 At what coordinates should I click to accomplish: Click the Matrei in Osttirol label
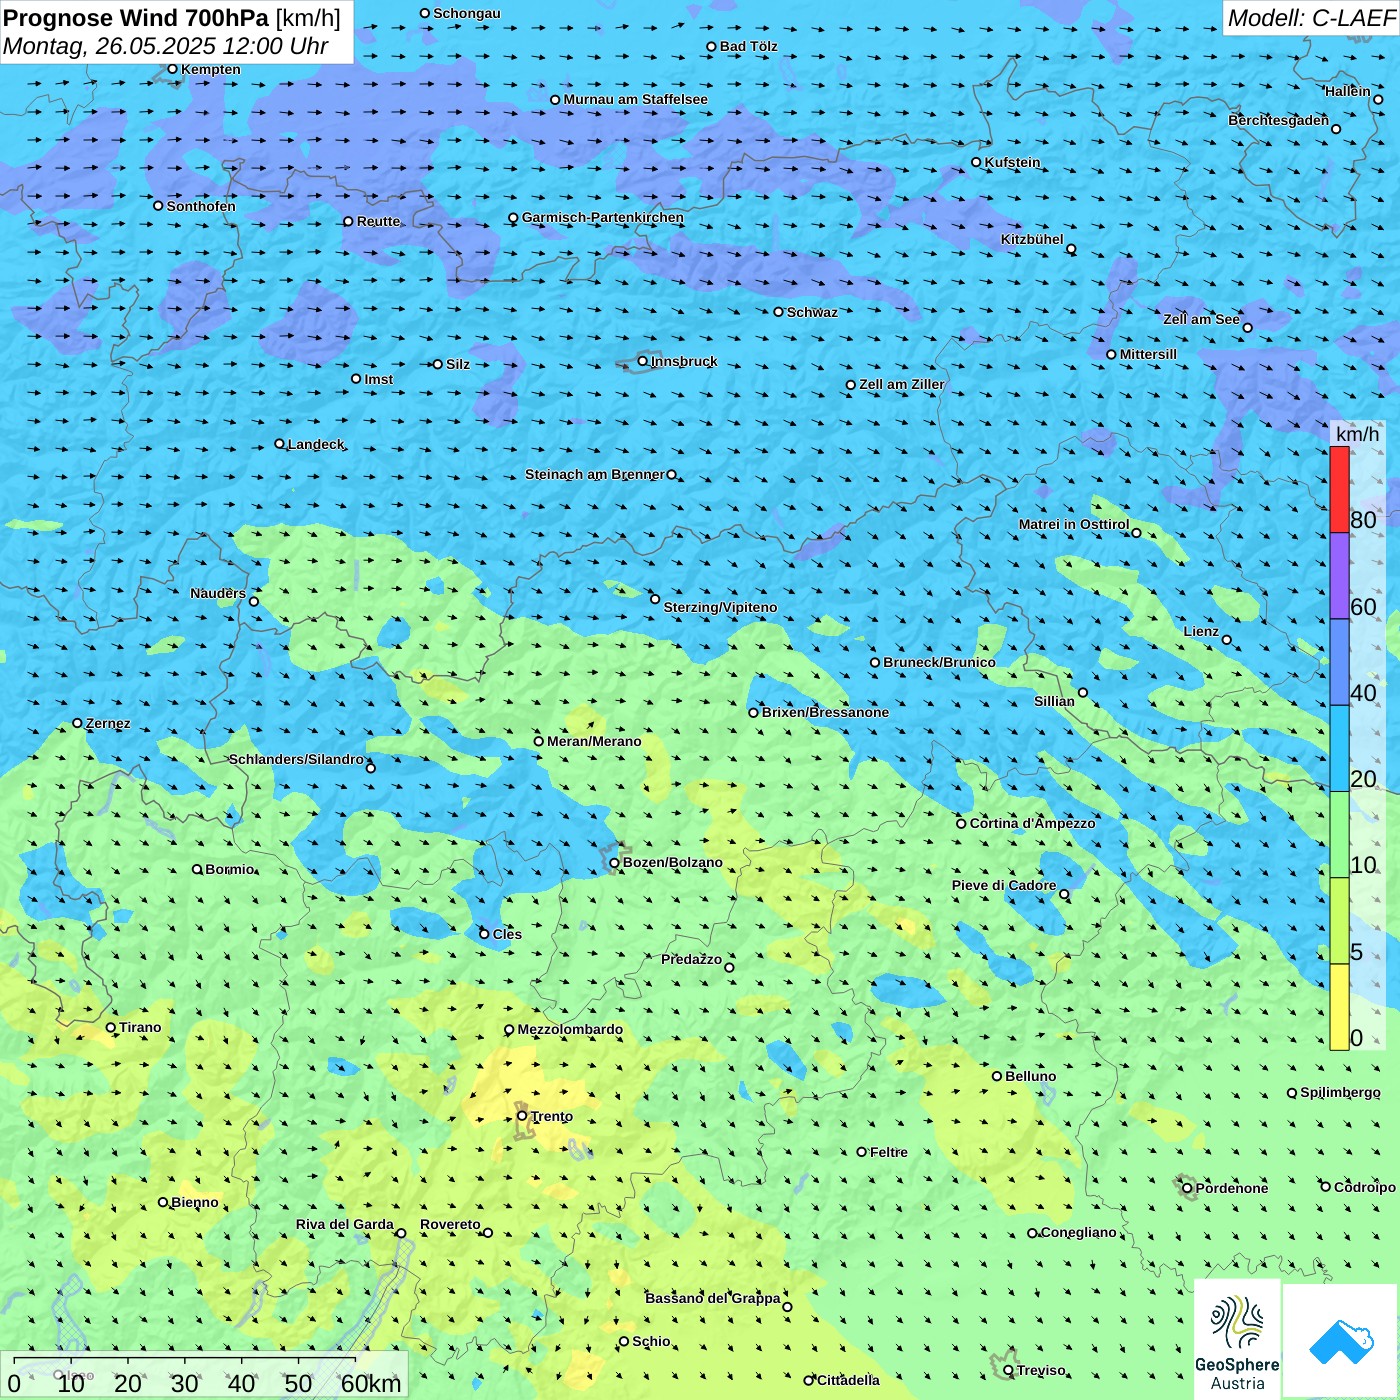(1074, 524)
